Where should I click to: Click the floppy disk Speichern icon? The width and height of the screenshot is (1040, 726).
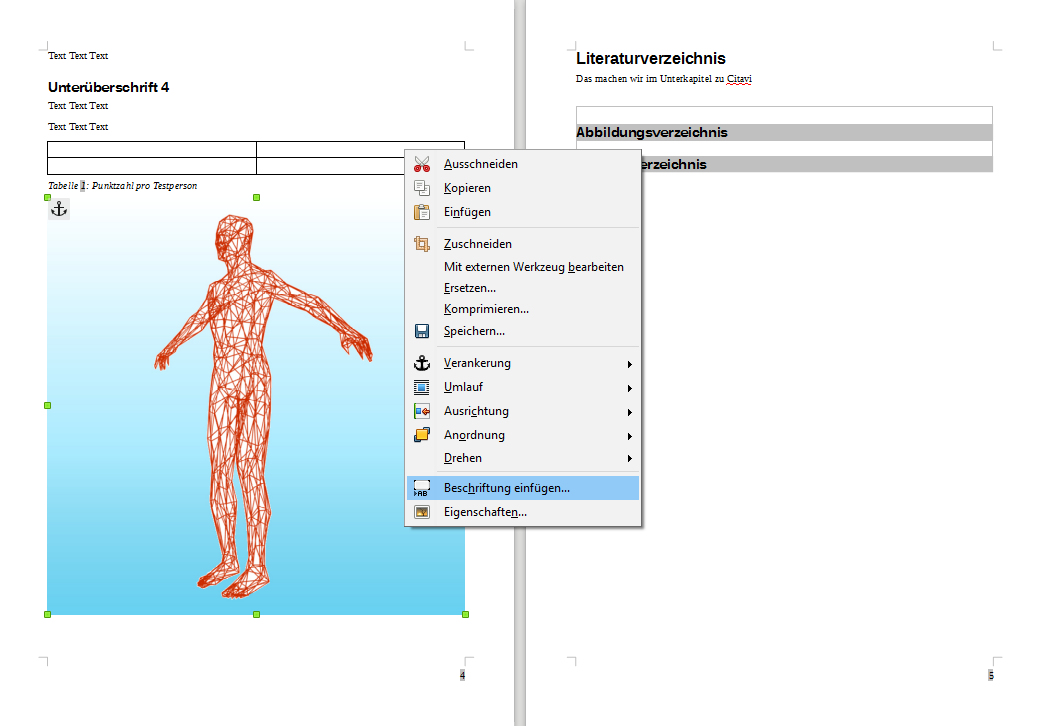click(x=422, y=331)
